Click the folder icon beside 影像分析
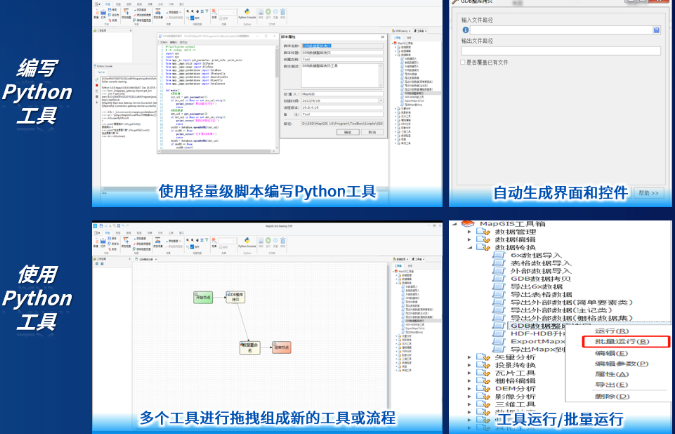This screenshot has width=675, height=434. 483,396
